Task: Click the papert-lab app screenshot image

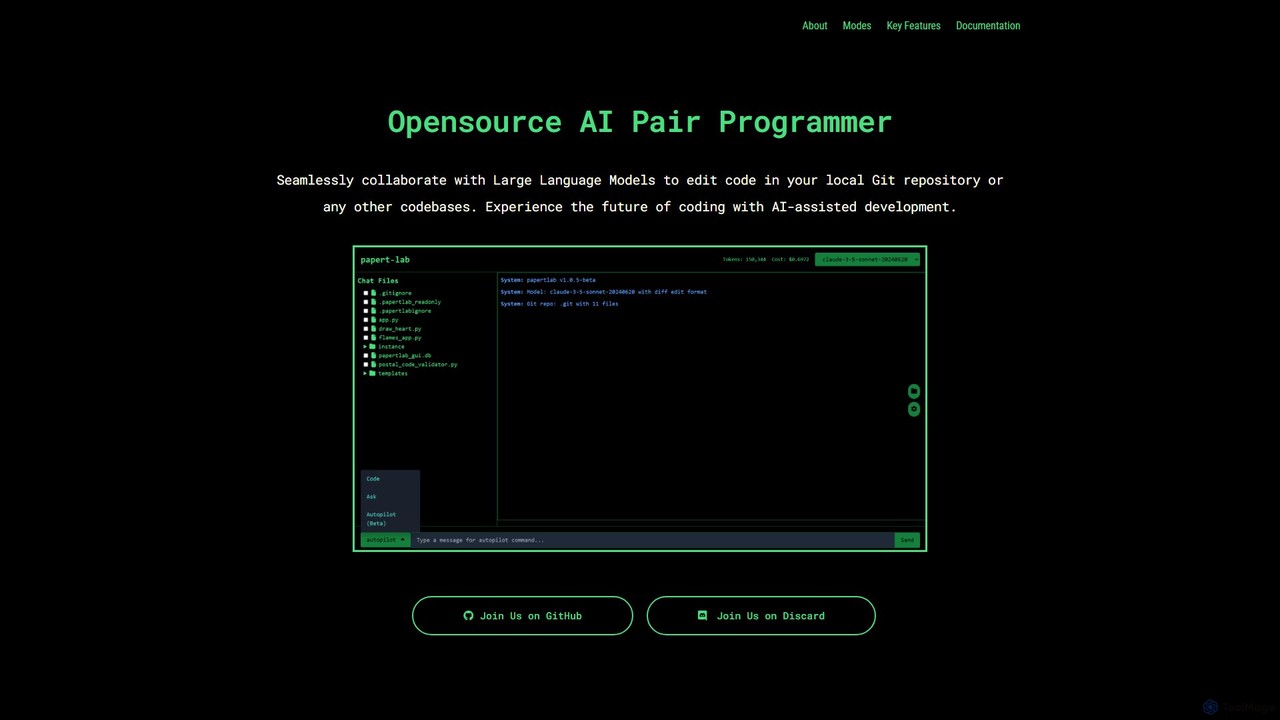Action: pyautogui.click(x=640, y=398)
